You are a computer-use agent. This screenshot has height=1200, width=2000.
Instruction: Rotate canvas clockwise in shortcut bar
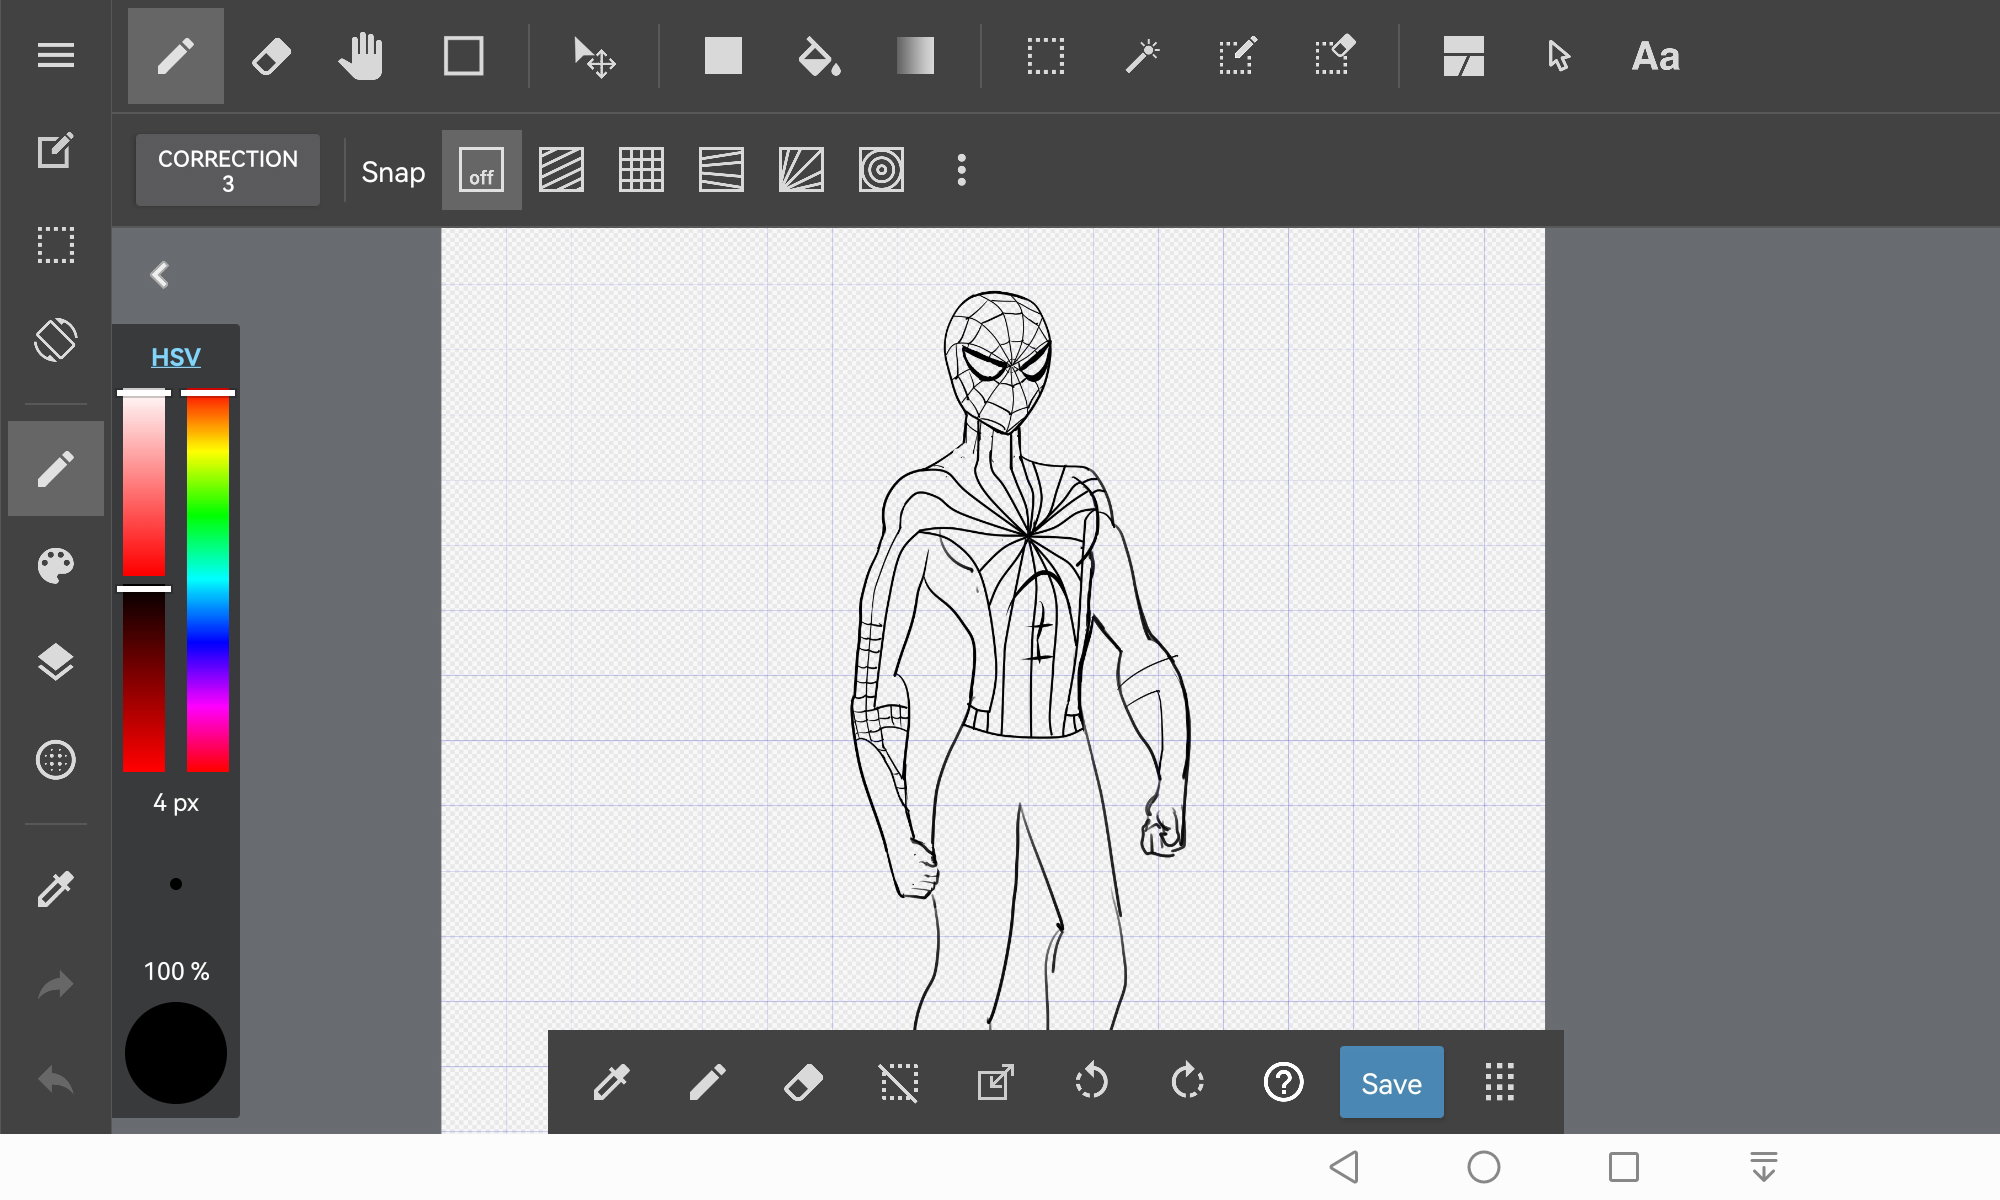click(x=1187, y=1082)
